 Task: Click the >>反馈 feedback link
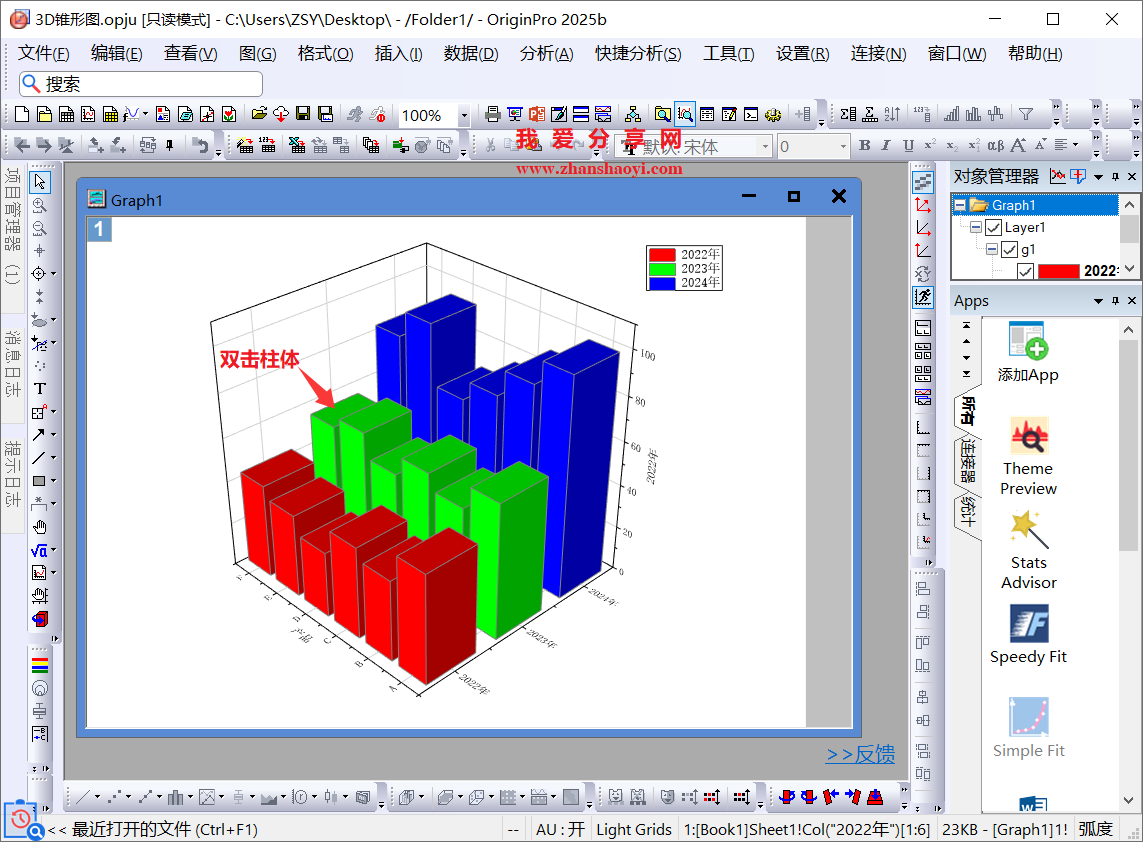click(x=860, y=755)
